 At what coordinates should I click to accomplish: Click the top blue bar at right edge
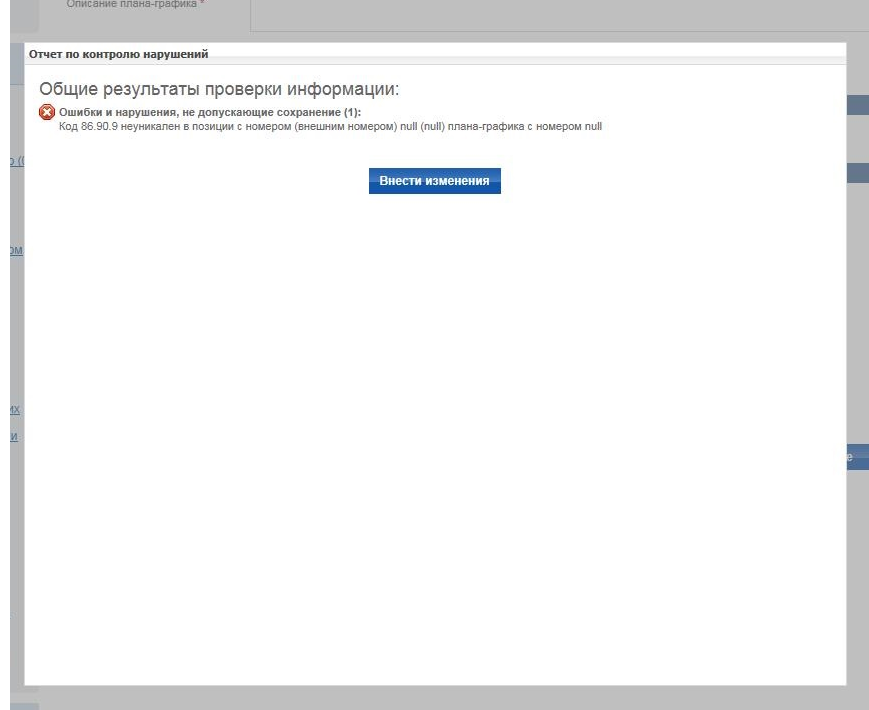tap(857, 105)
